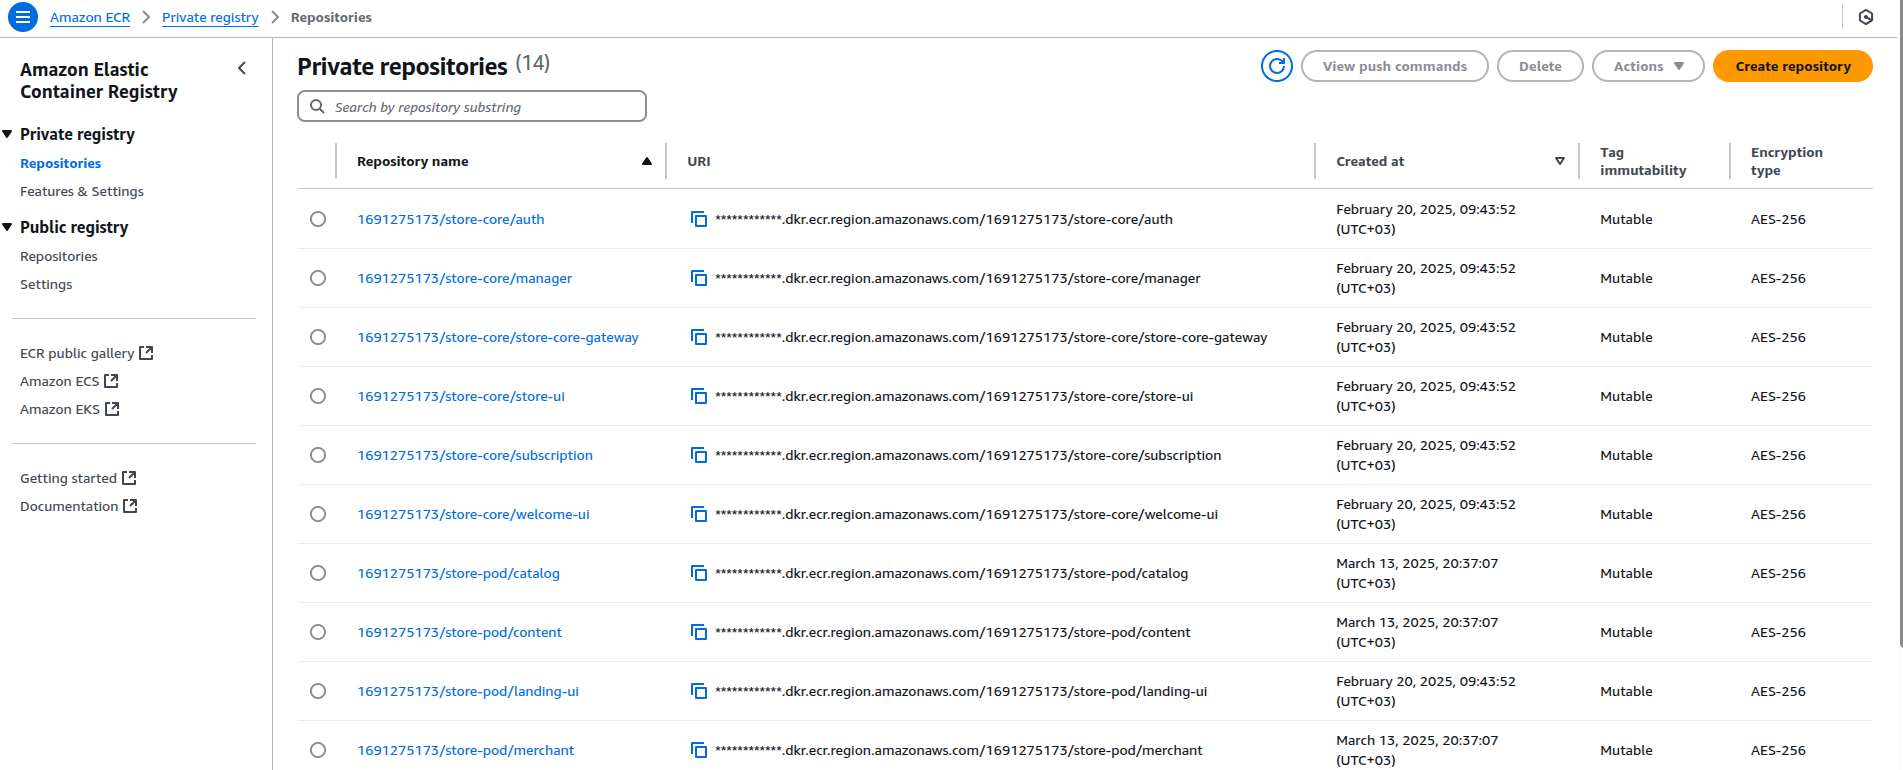Click external link icon next to ECR public gallery
This screenshot has height=770, width=1903.
click(146, 353)
